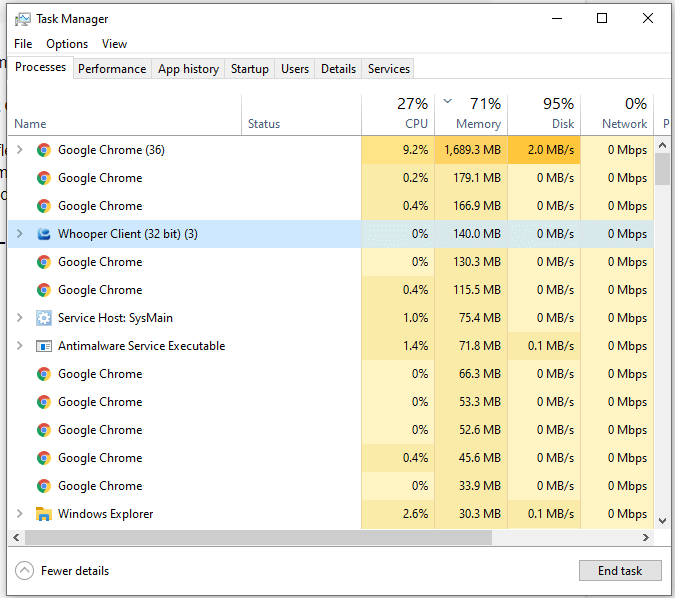Viewport: 675px width, 598px height.
Task: Select the Processes tab
Action: 40,67
